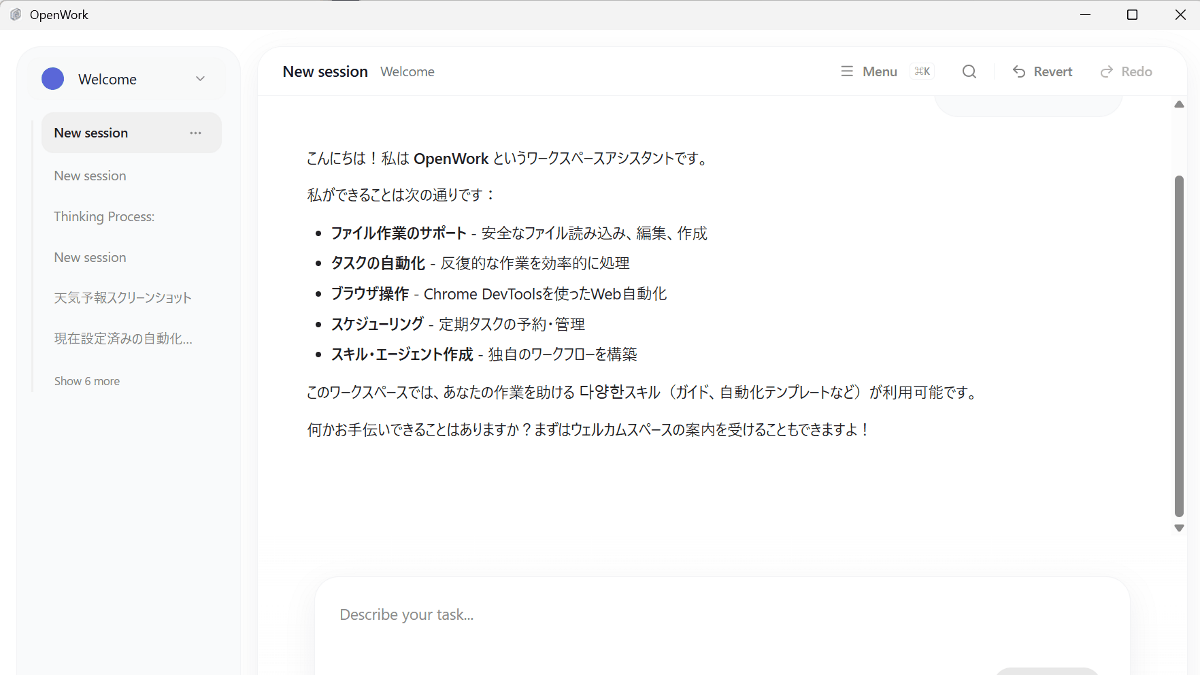
Task: Open session options via the ellipsis icon
Action: click(195, 132)
